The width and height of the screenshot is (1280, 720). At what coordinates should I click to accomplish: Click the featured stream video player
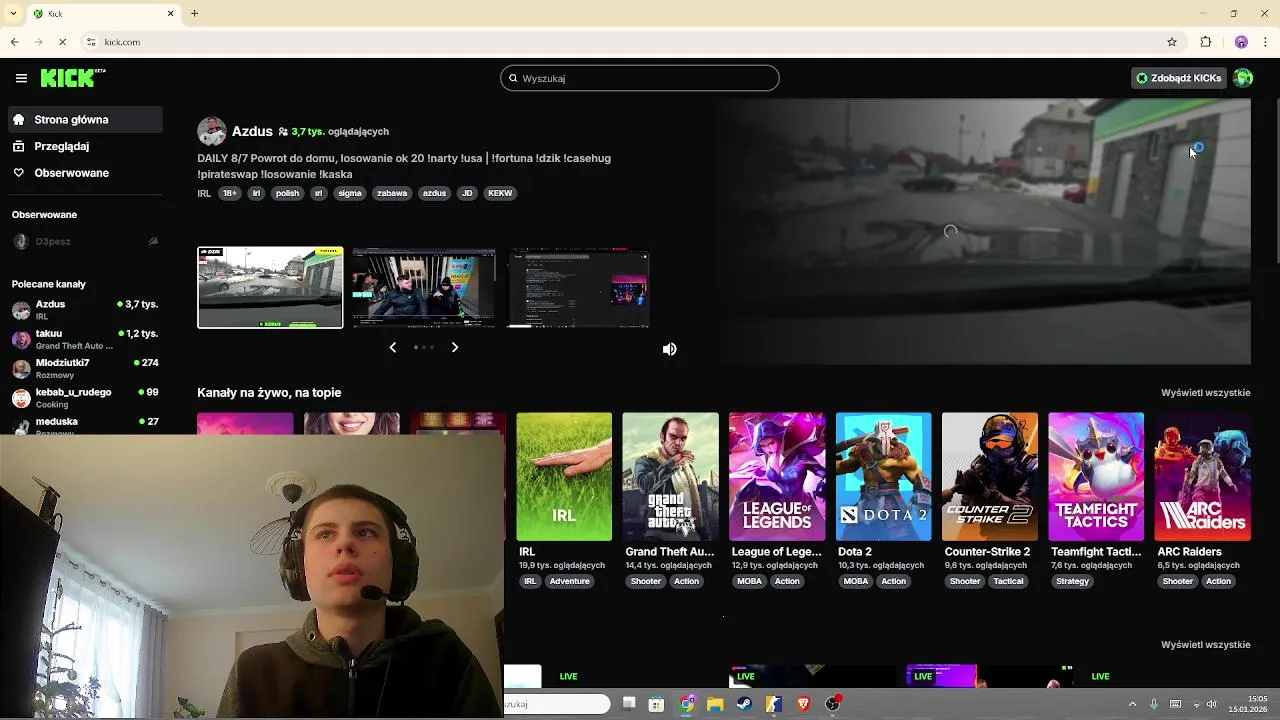[950, 231]
